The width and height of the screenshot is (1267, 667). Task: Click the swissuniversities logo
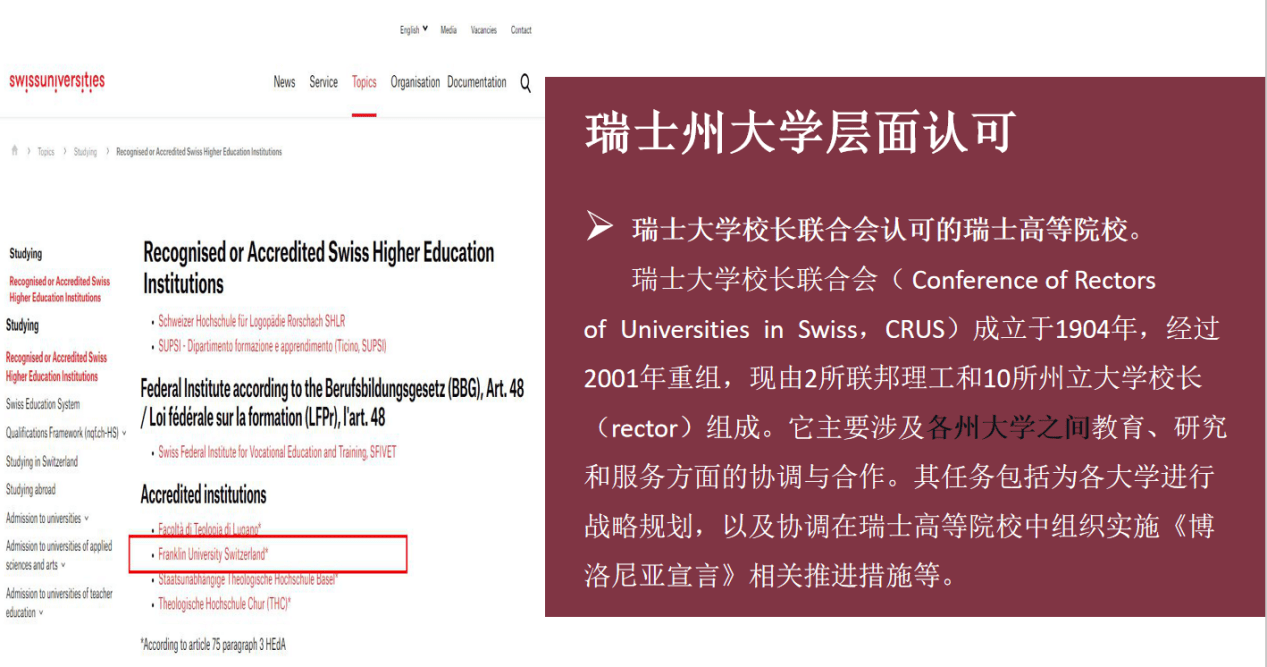(x=57, y=82)
